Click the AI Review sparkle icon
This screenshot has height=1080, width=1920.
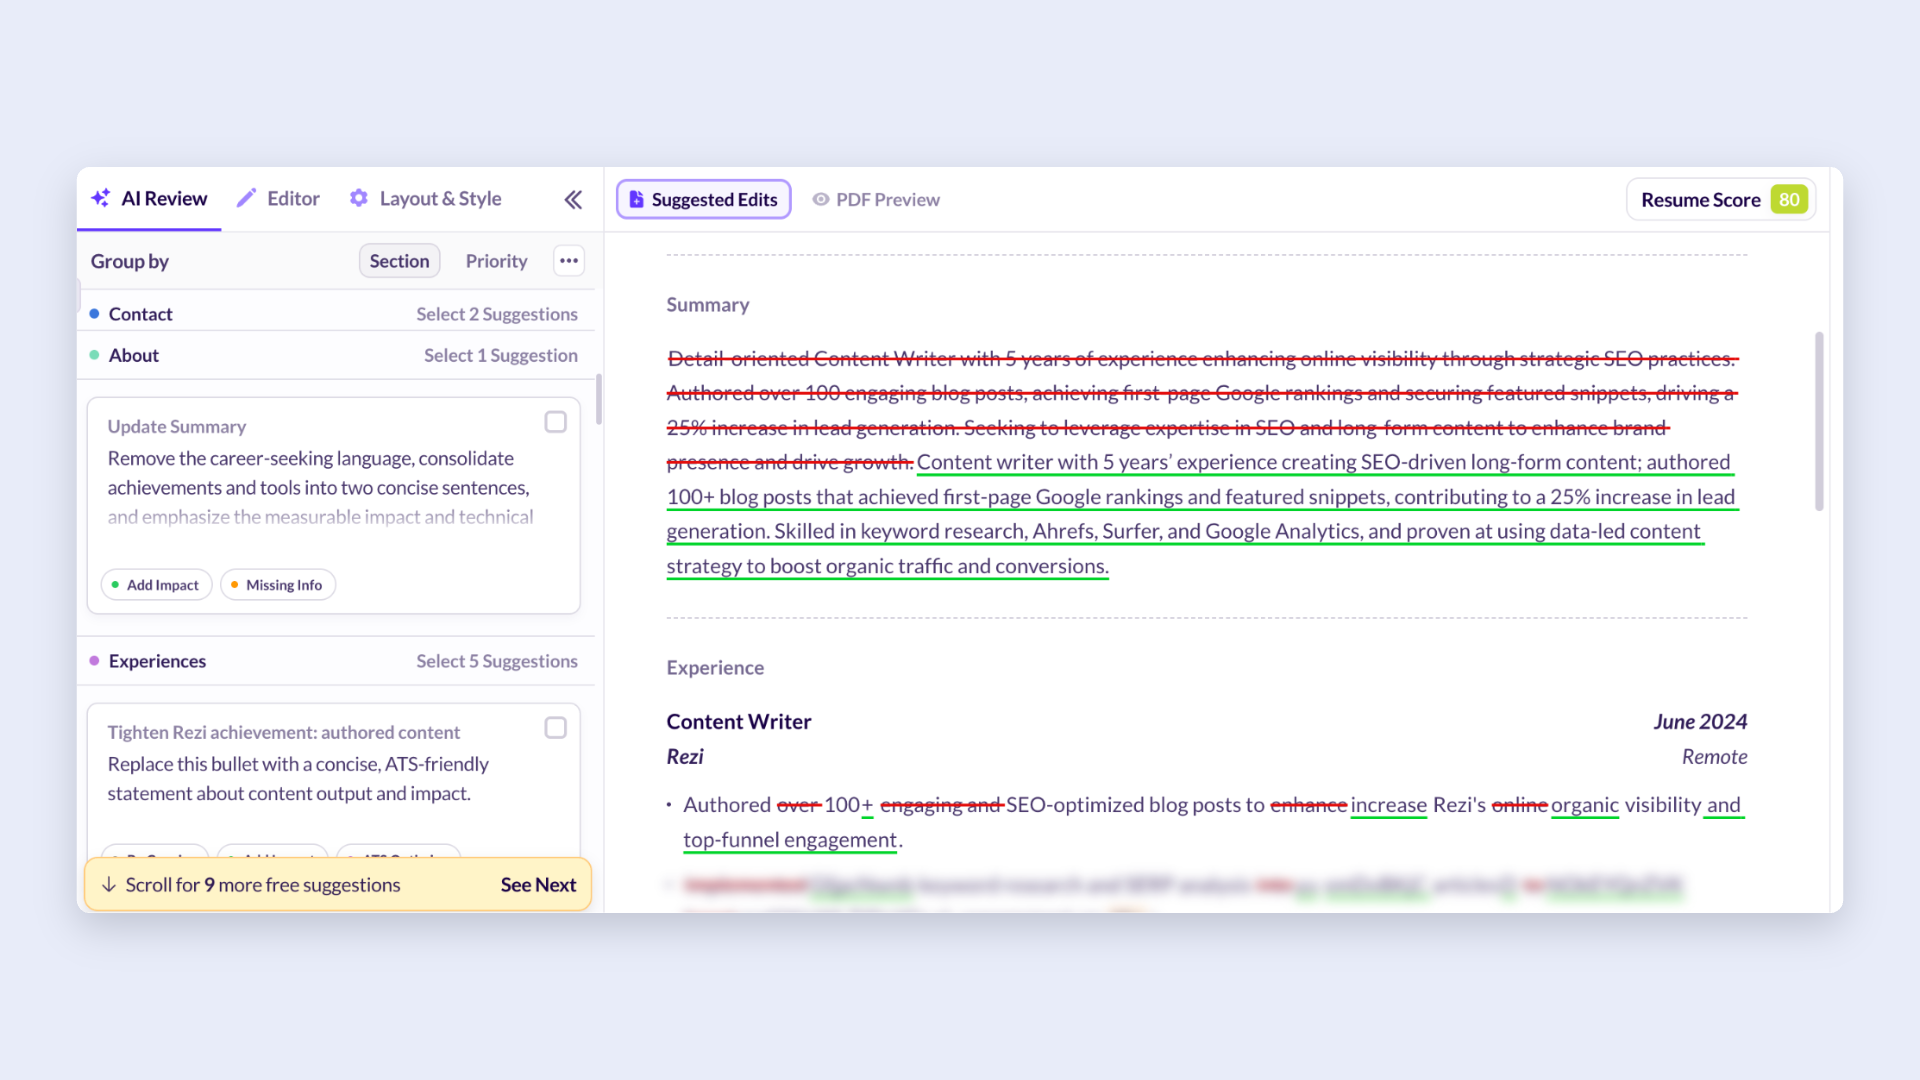pos(100,198)
